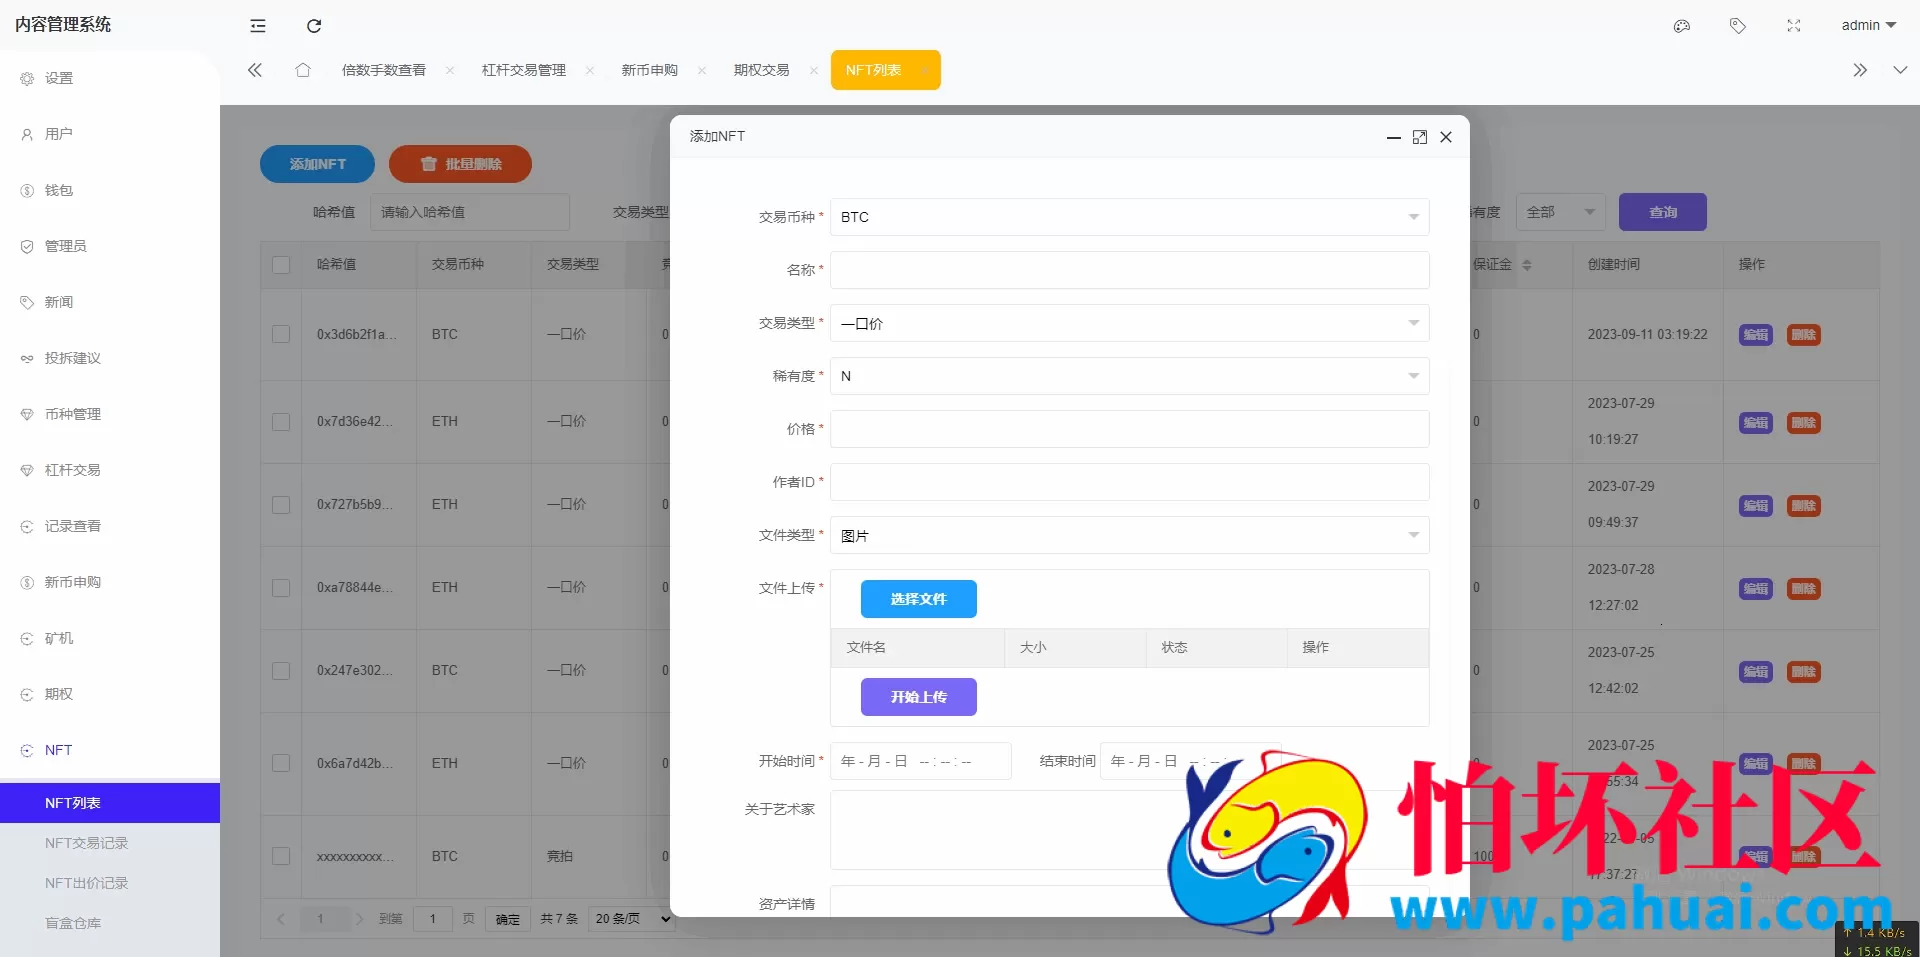The height and width of the screenshot is (957, 1920).
Task: Click the 查询 search button
Action: pos(1663,212)
